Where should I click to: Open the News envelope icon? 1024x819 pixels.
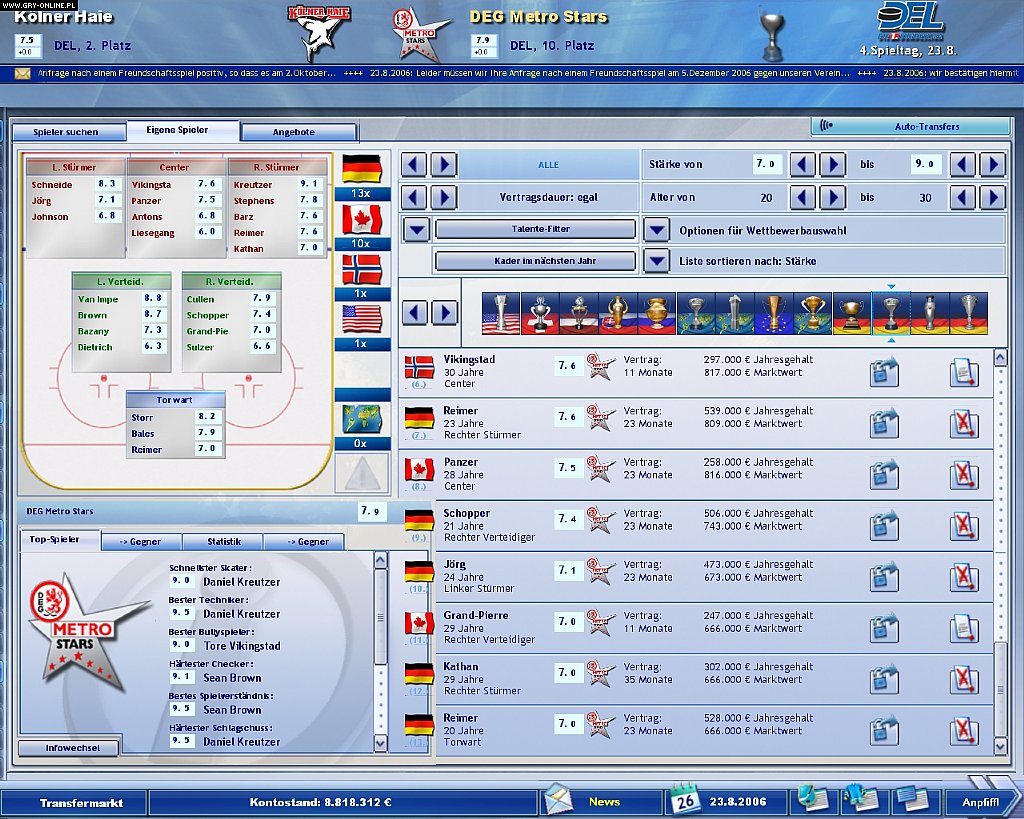[560, 801]
